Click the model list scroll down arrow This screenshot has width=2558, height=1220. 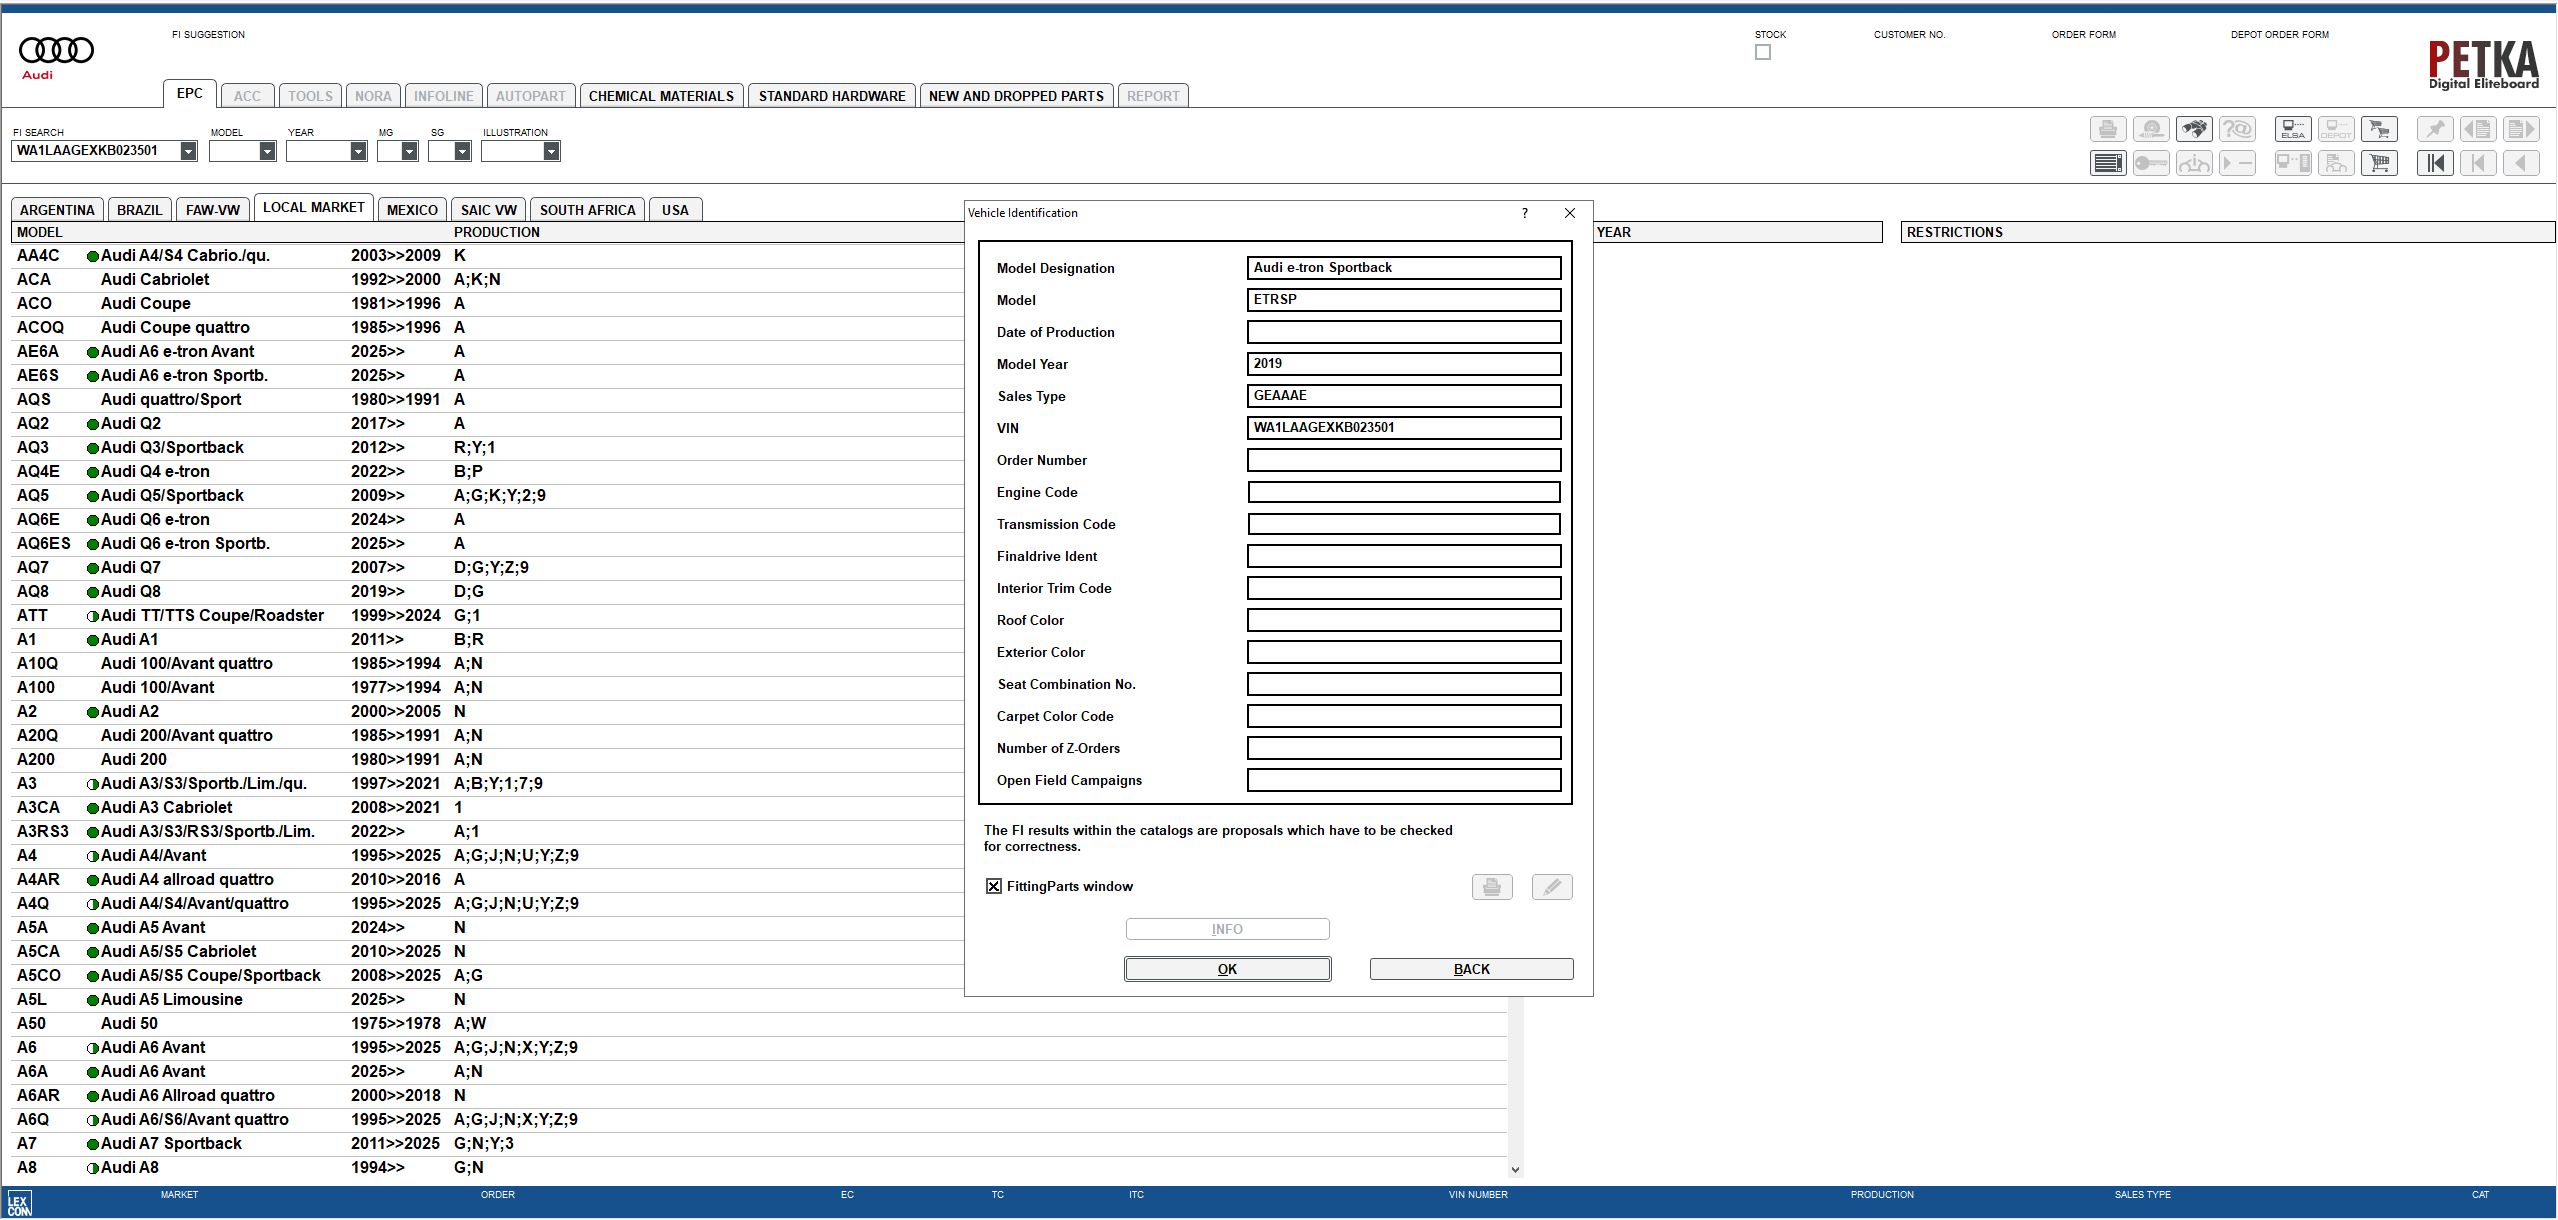pyautogui.click(x=1515, y=1169)
